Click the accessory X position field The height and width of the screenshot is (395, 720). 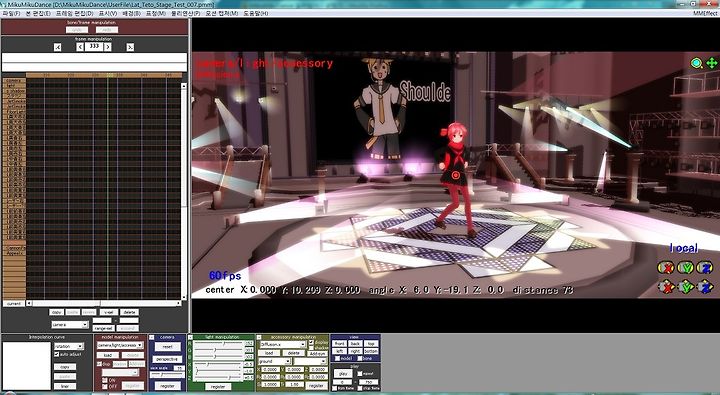click(270, 369)
